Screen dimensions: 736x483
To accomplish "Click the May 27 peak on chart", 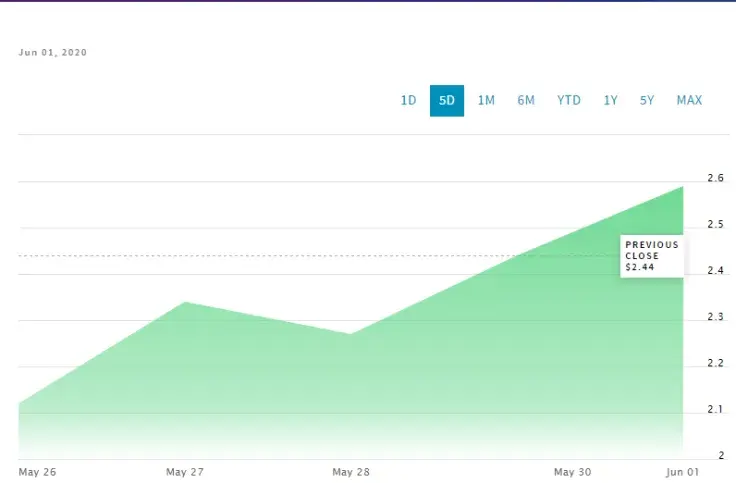I will click(186, 302).
